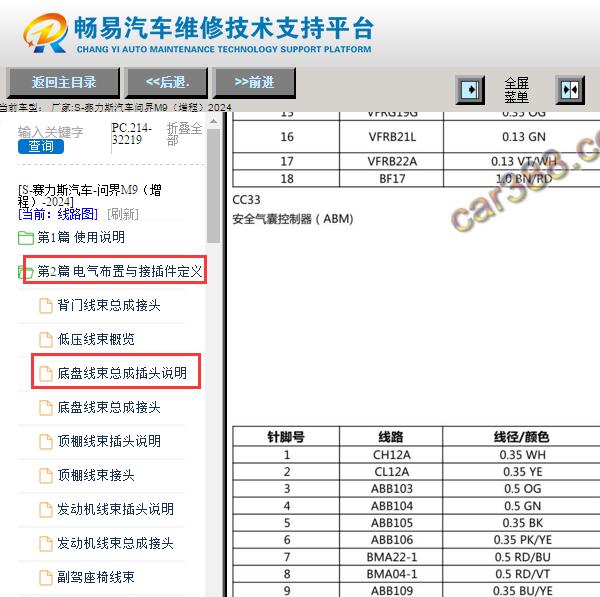Click page icon beside 底盘线束总成插头说明

click(46, 374)
